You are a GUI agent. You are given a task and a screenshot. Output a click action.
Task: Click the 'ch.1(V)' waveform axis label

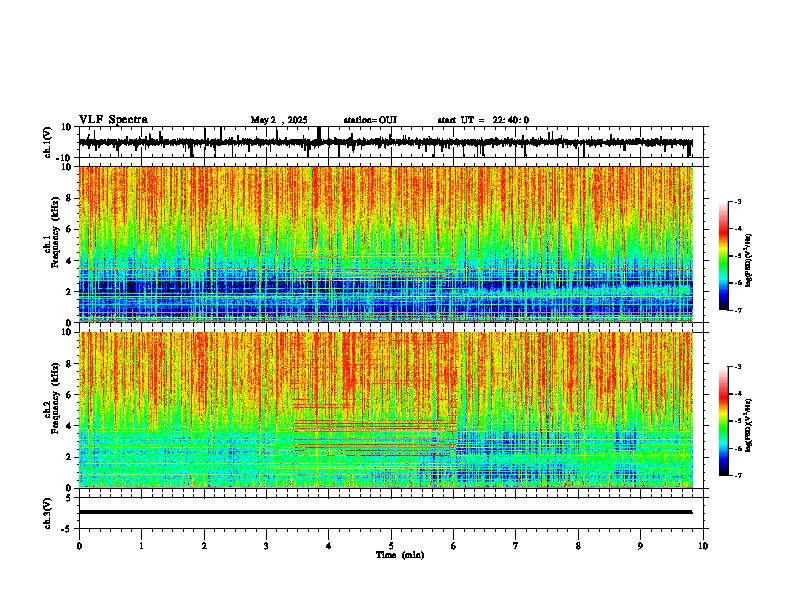coord(48,142)
